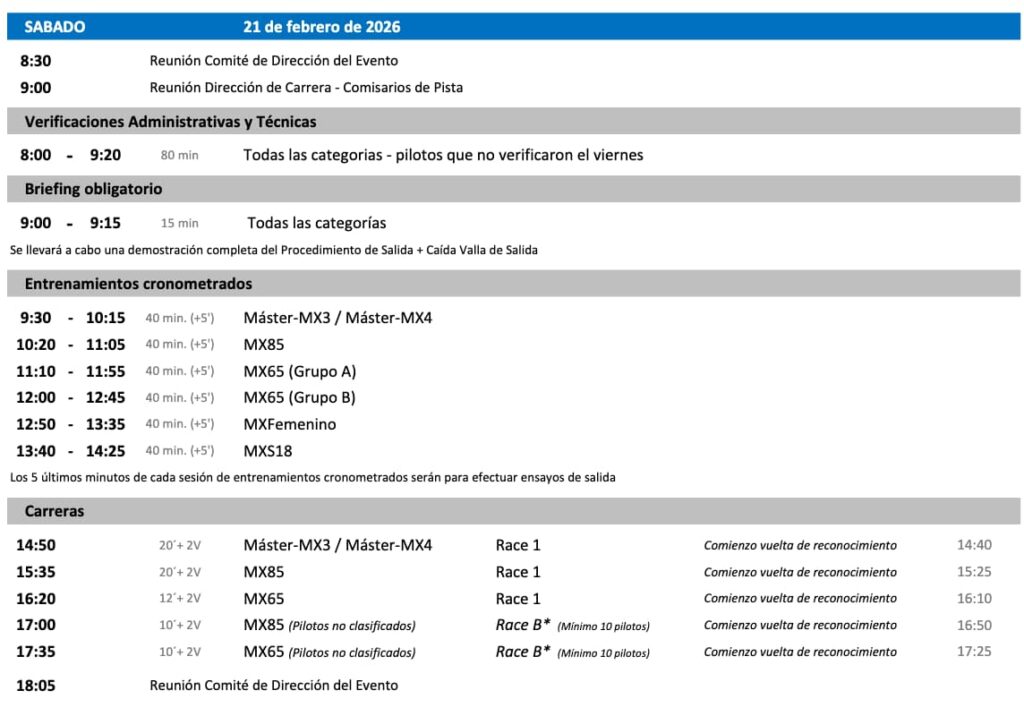Click the date 21 de febrero de 2026
This screenshot has height=716, width=1024.
coord(321,27)
